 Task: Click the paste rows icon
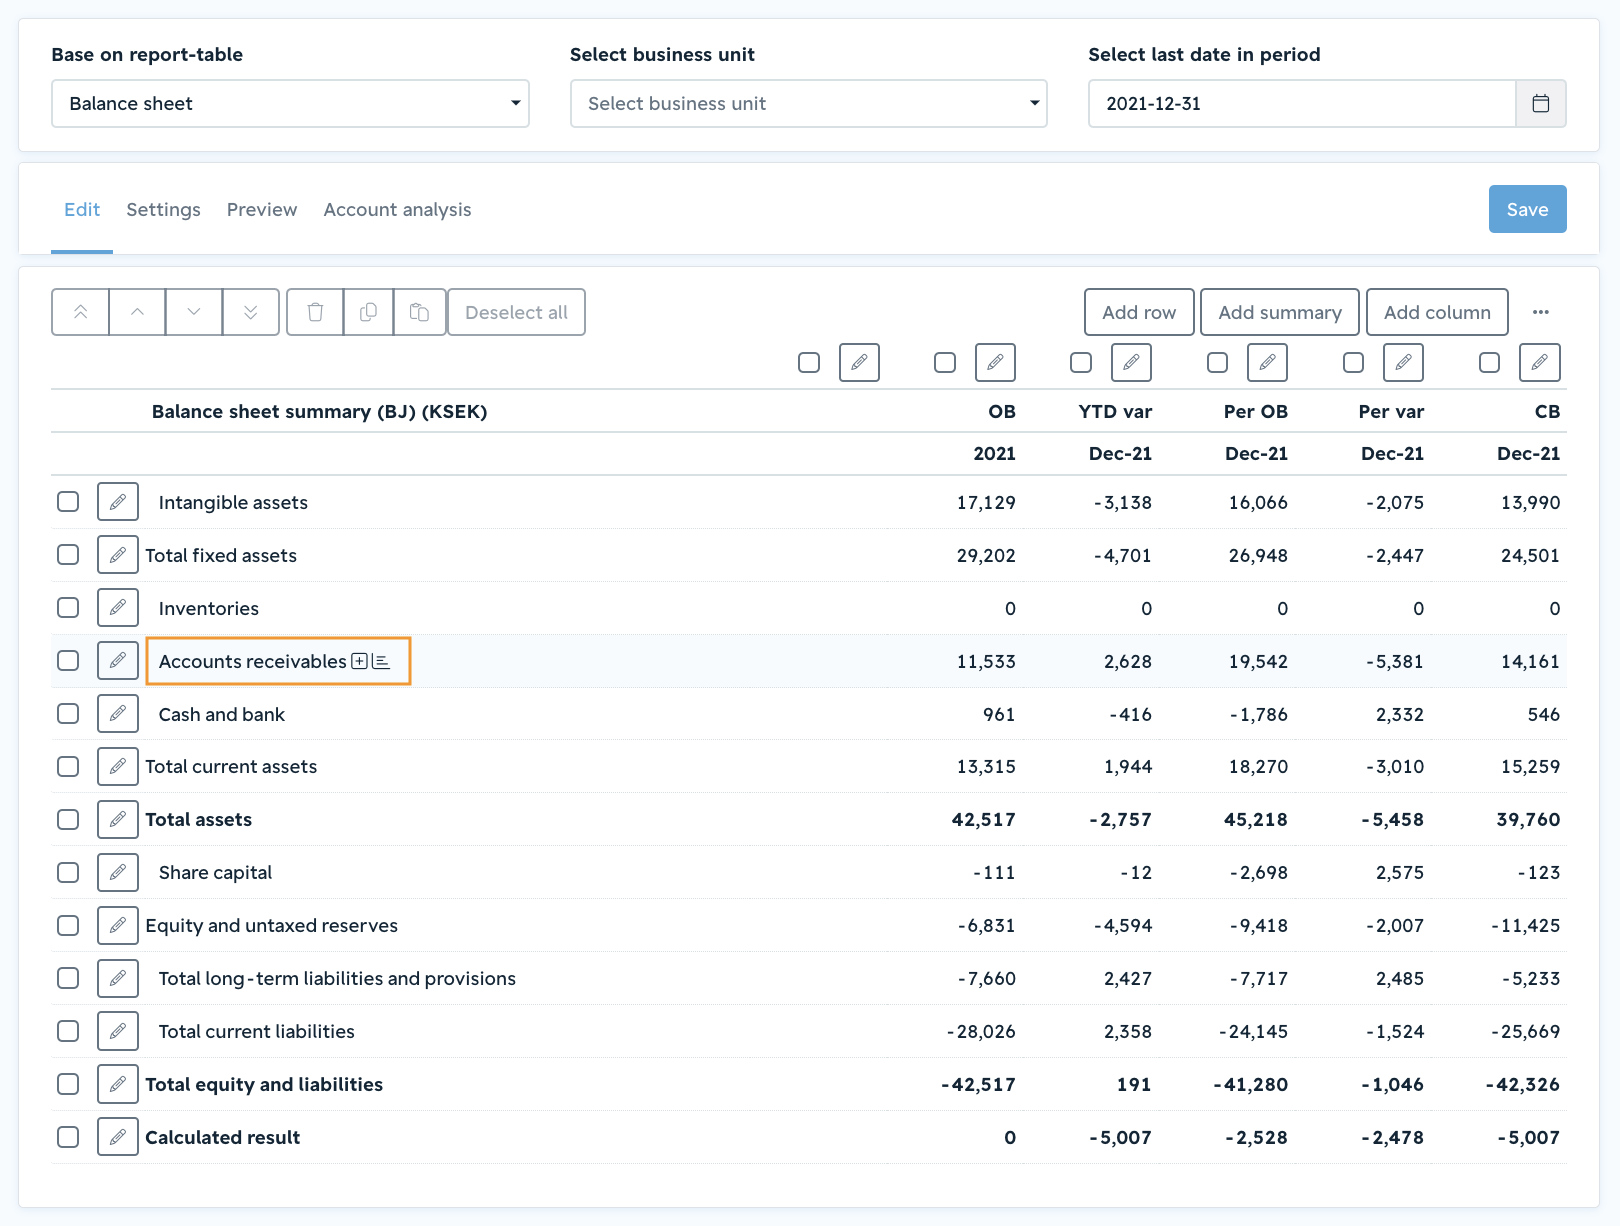click(420, 312)
